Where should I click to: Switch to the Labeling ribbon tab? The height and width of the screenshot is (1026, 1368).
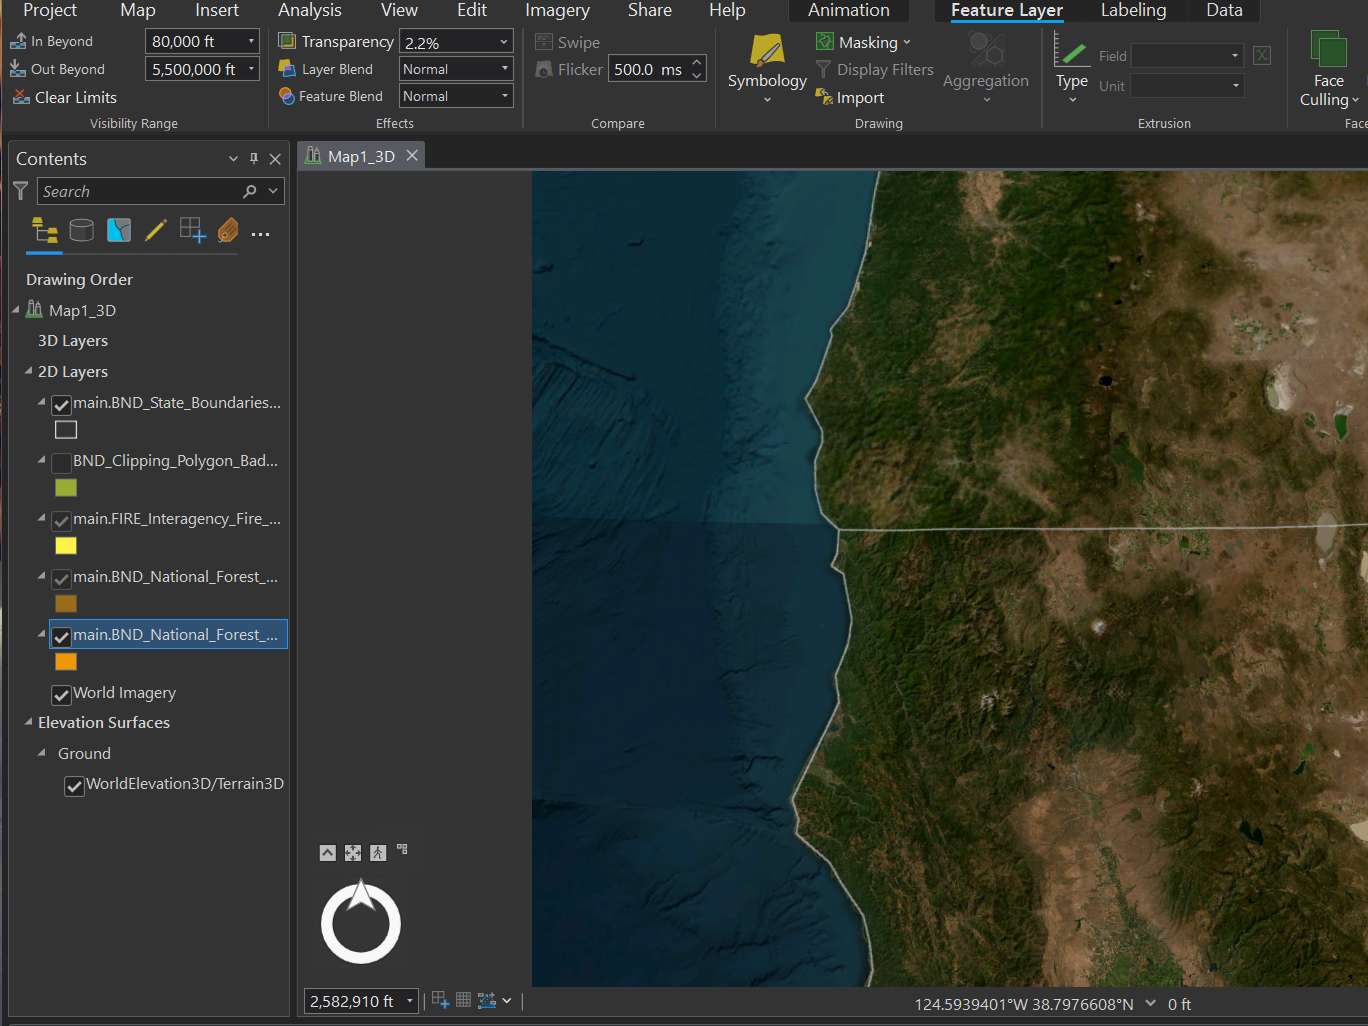click(x=1133, y=10)
